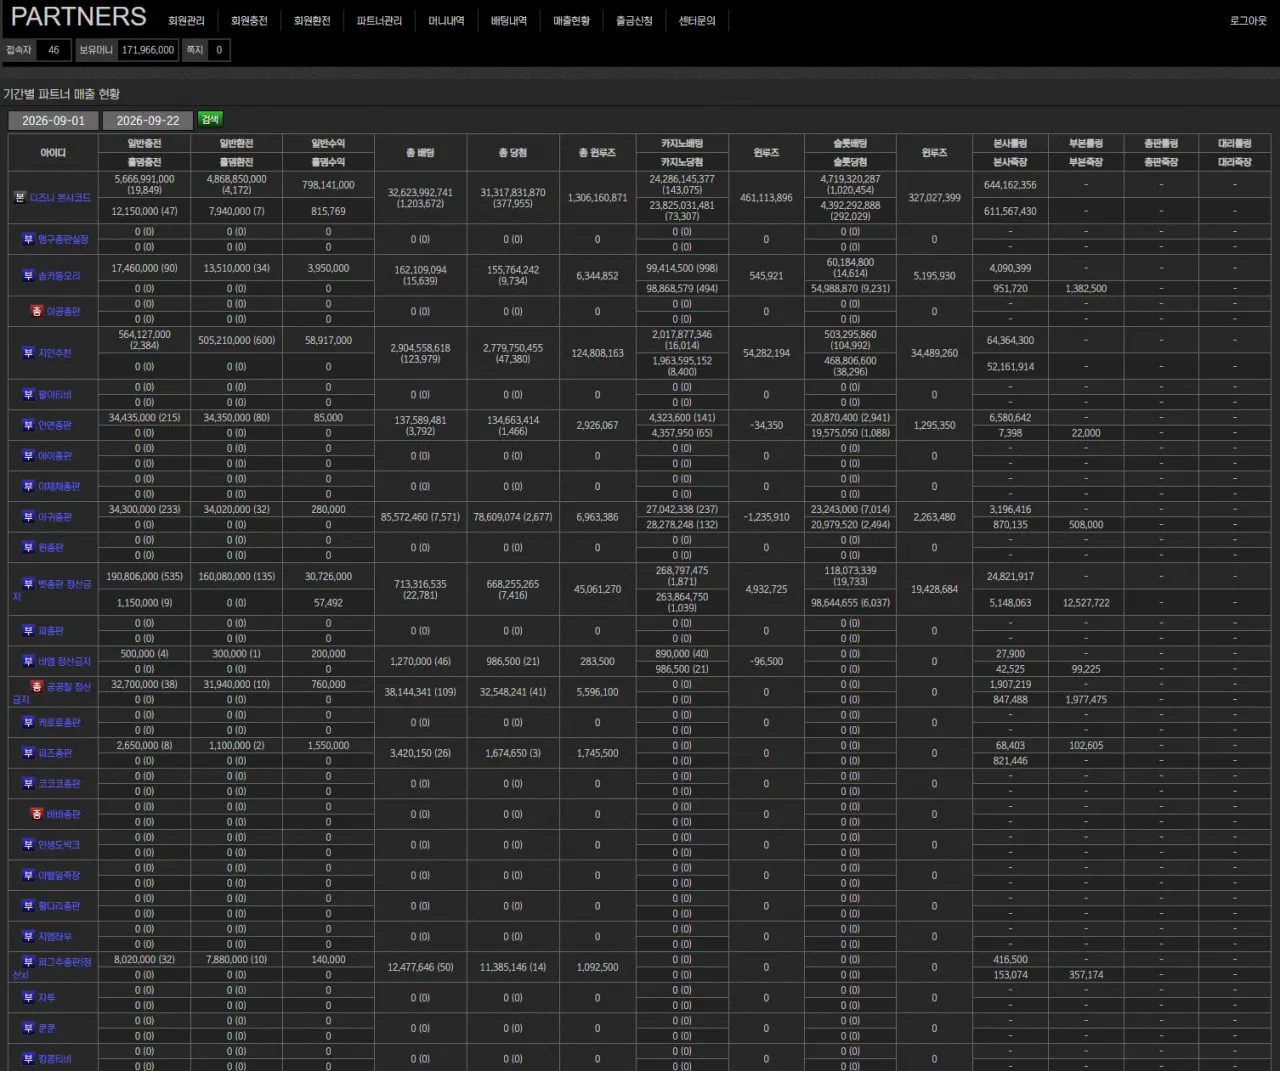
Task: Open the 피즈총판 partner link
Action: click(x=55, y=753)
